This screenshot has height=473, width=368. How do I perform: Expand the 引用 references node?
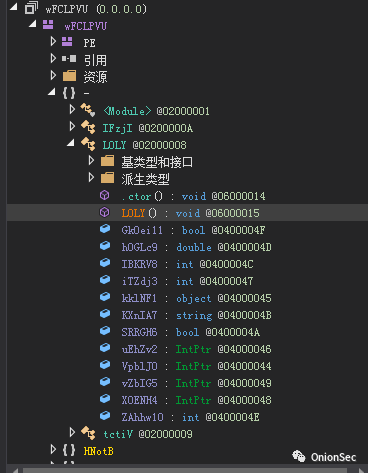53,58
